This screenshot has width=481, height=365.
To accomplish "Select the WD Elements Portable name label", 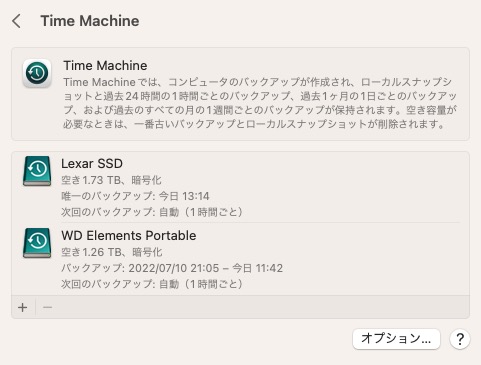I will (x=129, y=236).
